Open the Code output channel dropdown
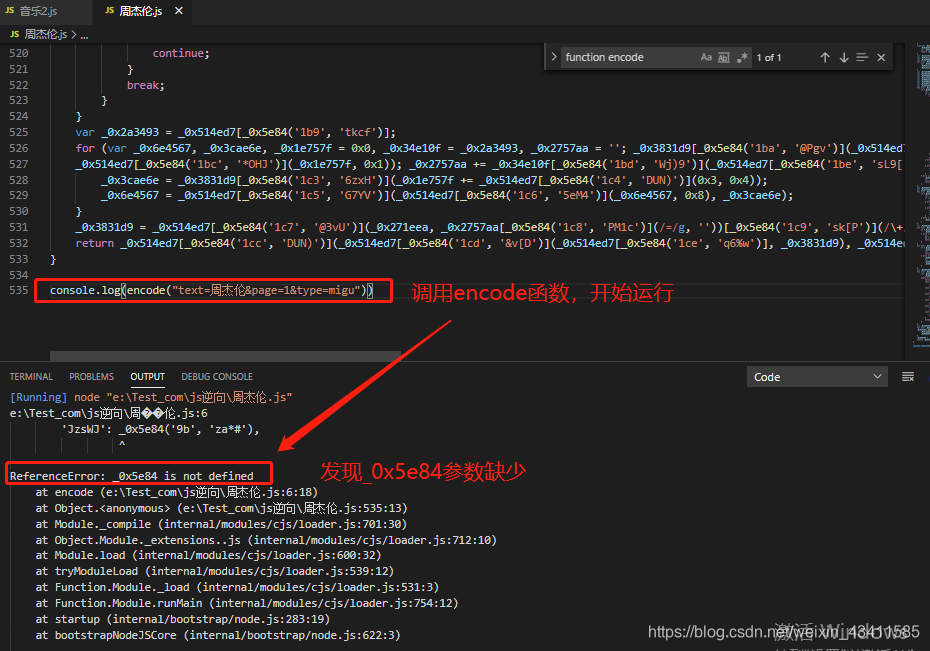 coord(817,377)
